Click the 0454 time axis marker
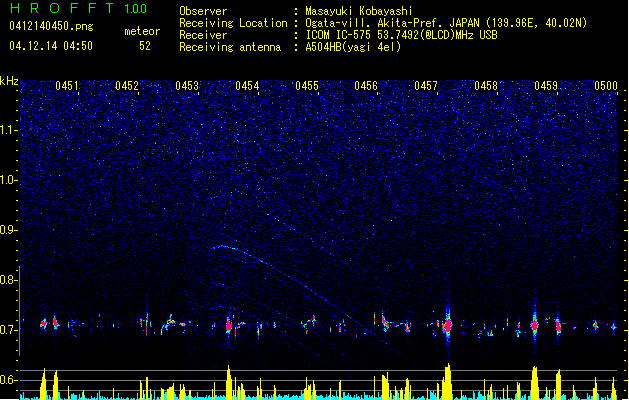The width and height of the screenshot is (629, 400). tap(247, 86)
